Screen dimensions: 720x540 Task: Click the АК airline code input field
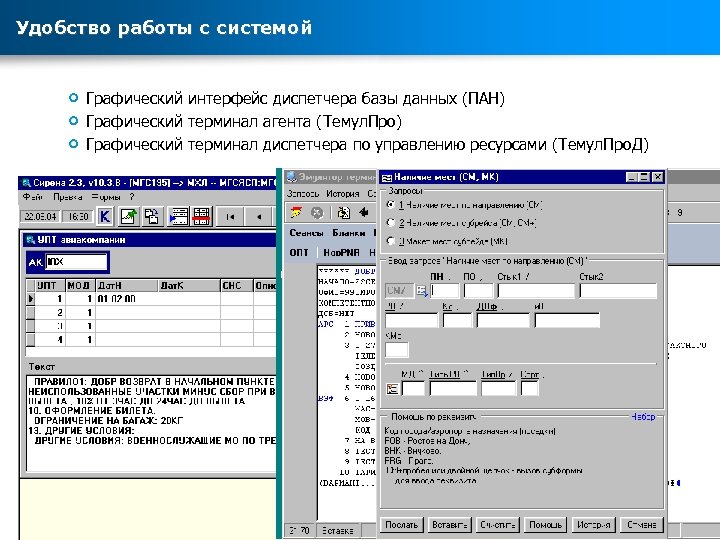[x=76, y=262]
